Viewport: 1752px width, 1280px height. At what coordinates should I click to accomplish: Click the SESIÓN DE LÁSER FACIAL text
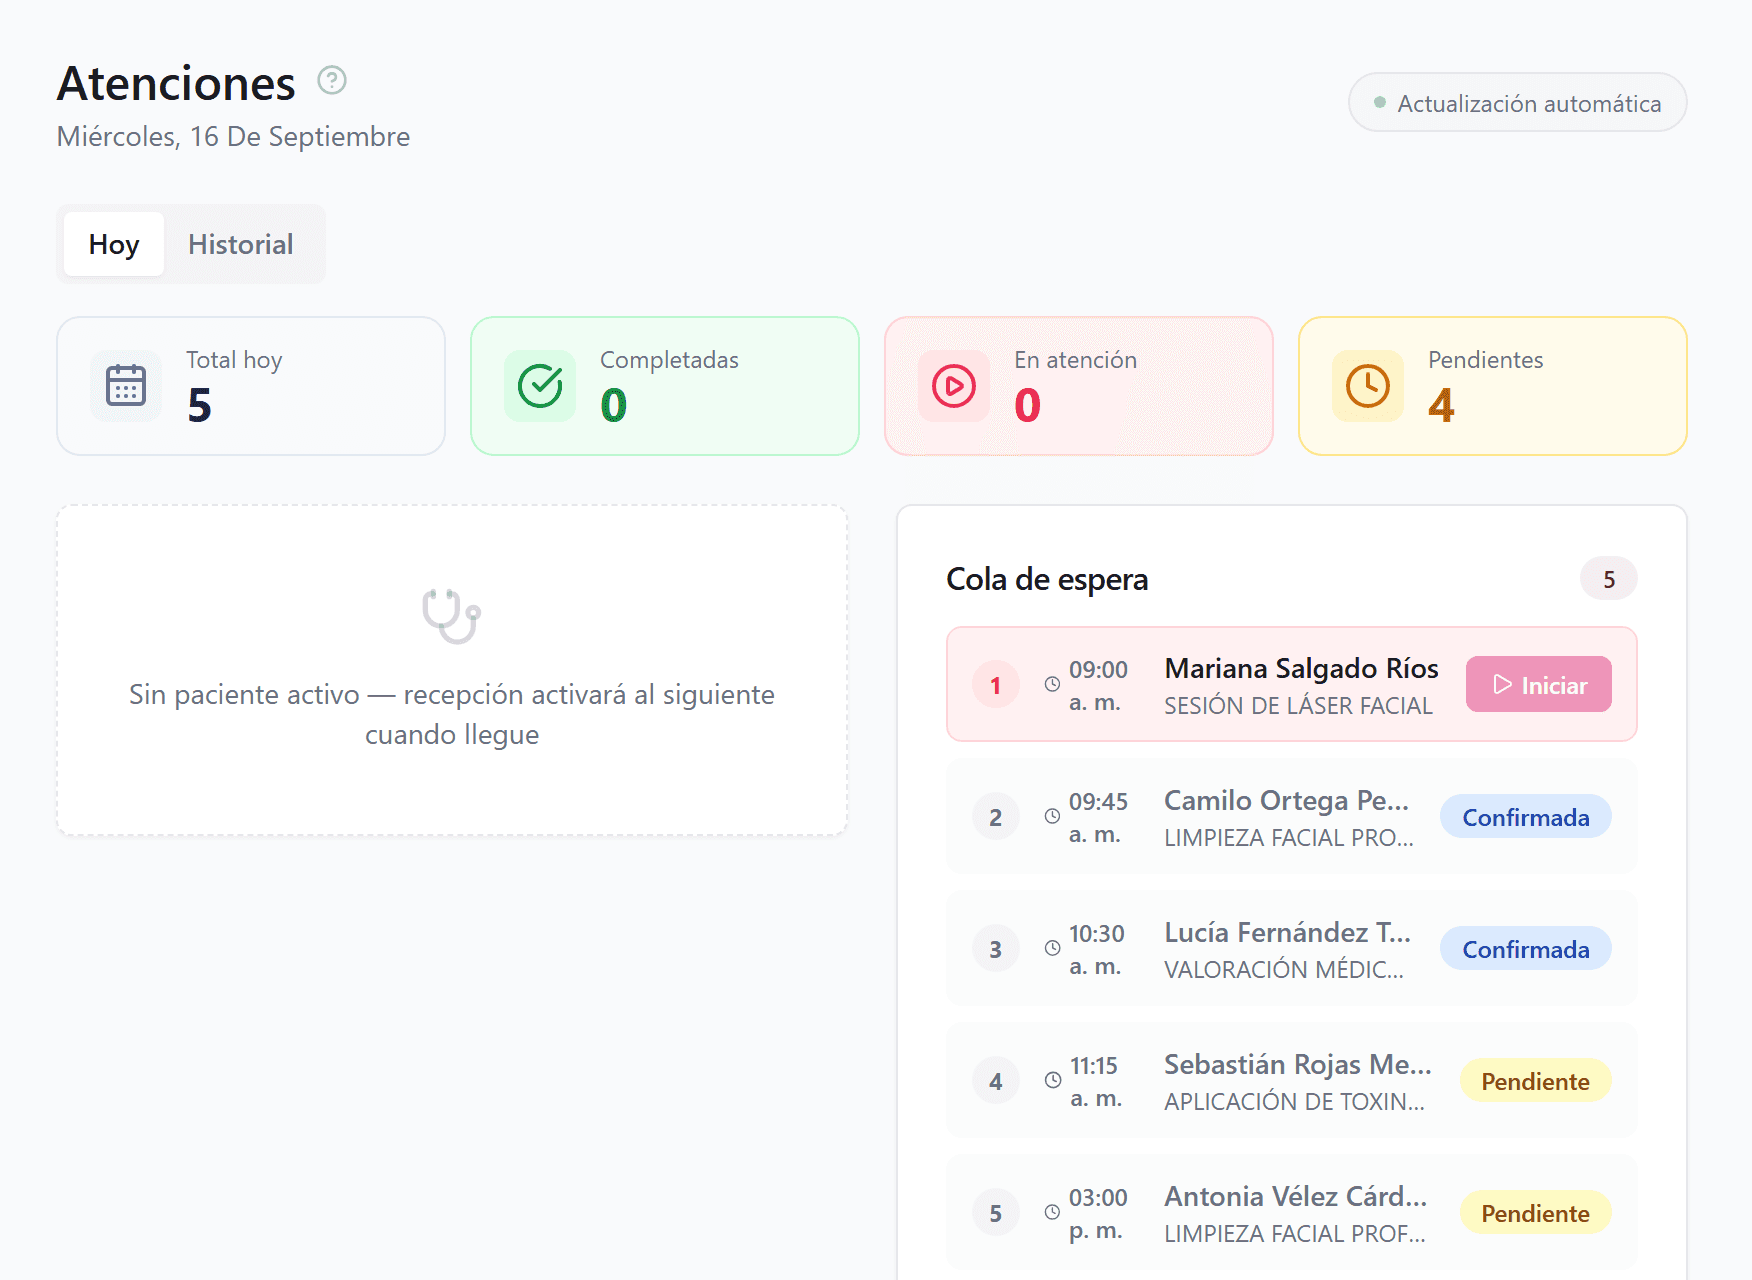pyautogui.click(x=1299, y=706)
